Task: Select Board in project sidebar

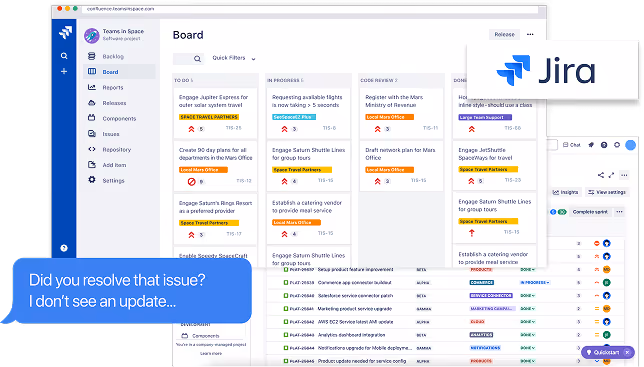Action: click(x=119, y=72)
